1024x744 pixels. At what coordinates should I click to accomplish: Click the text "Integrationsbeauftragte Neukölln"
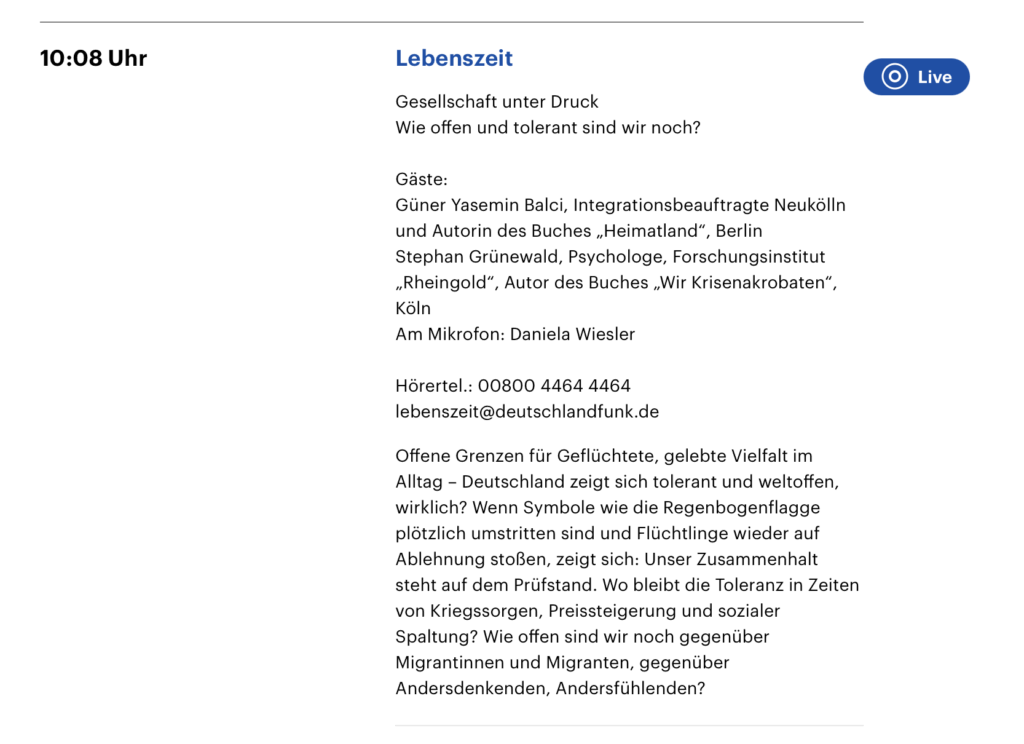click(x=709, y=205)
